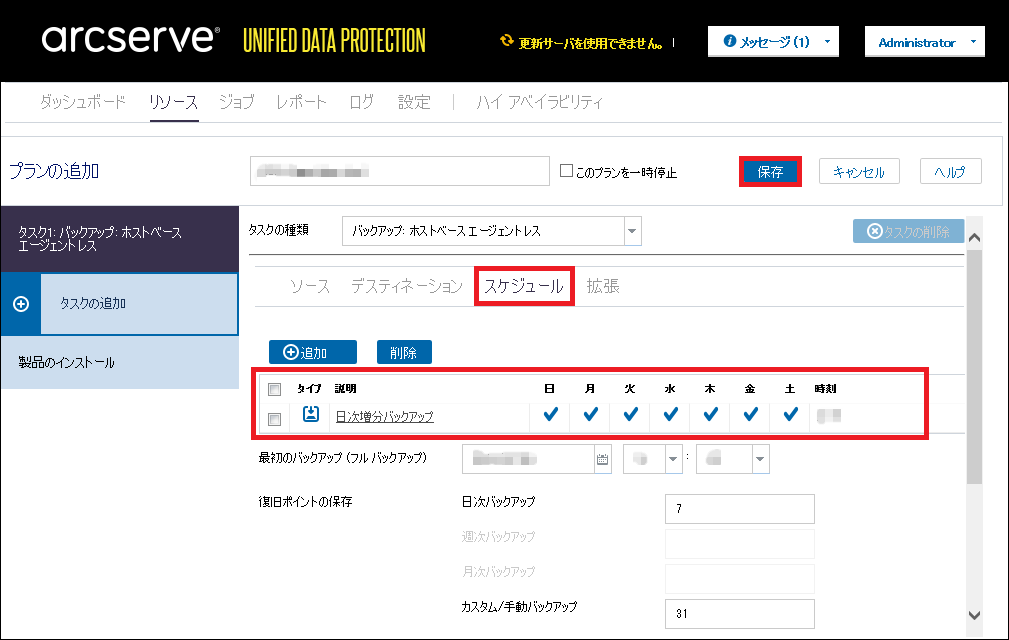The width and height of the screenshot is (1009, 640).
Task: Toggle the Sunday (日) checkmark
Action: click(550, 414)
